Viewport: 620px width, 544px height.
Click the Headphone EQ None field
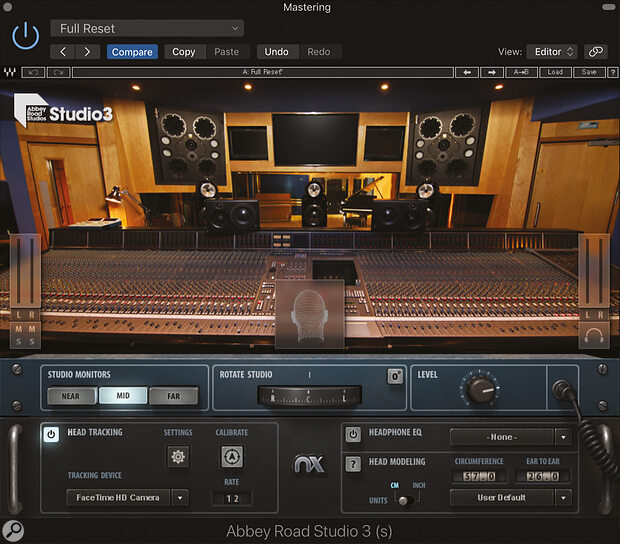(501, 437)
